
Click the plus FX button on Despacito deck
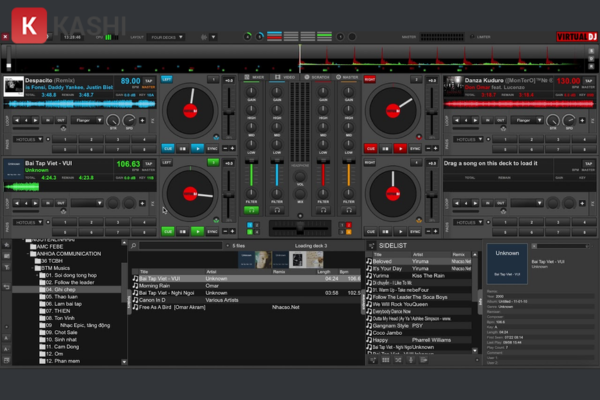tap(142, 120)
